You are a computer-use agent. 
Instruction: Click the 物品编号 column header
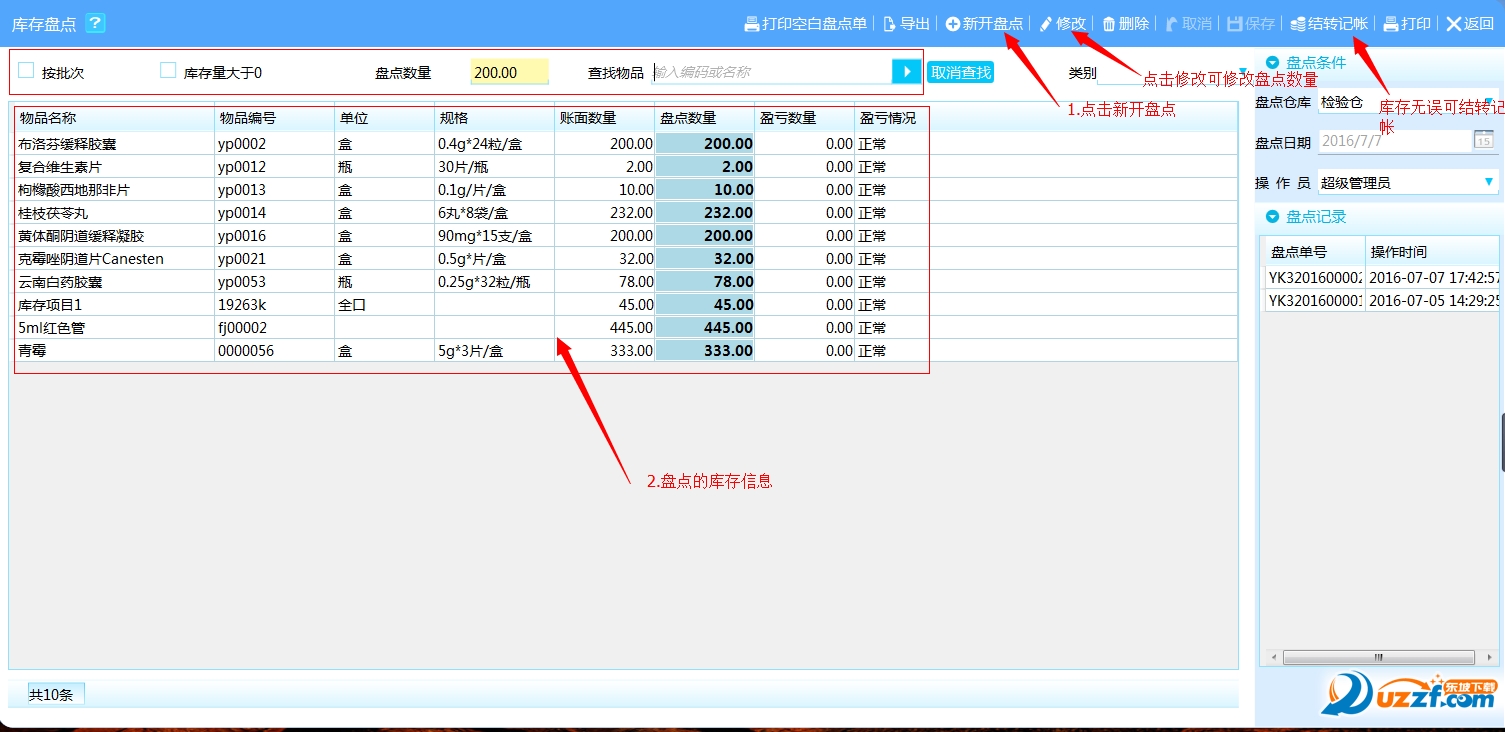click(x=274, y=118)
